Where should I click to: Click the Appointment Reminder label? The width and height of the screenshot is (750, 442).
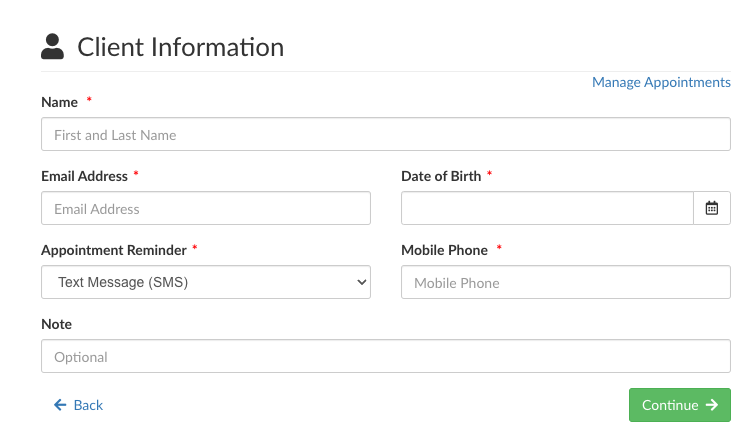(113, 250)
